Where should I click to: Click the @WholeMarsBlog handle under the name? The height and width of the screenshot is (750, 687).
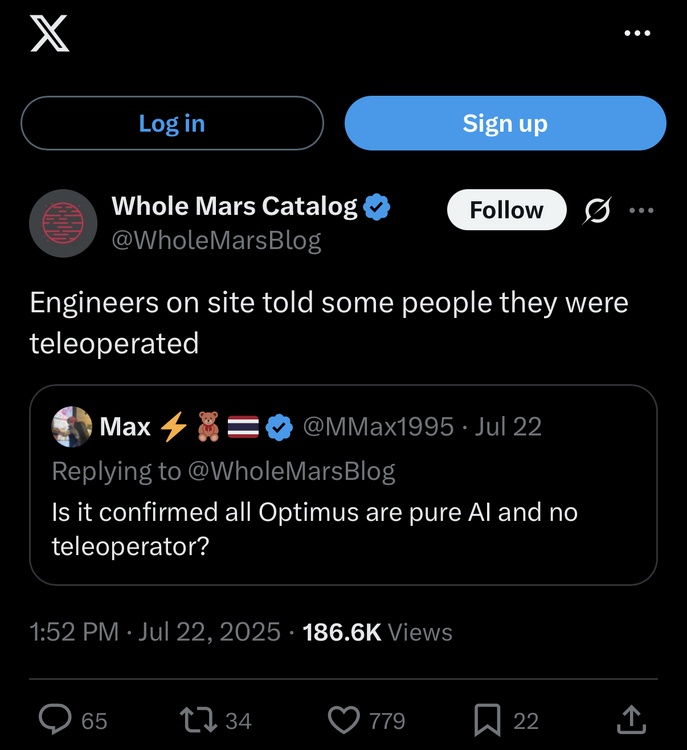(216, 241)
